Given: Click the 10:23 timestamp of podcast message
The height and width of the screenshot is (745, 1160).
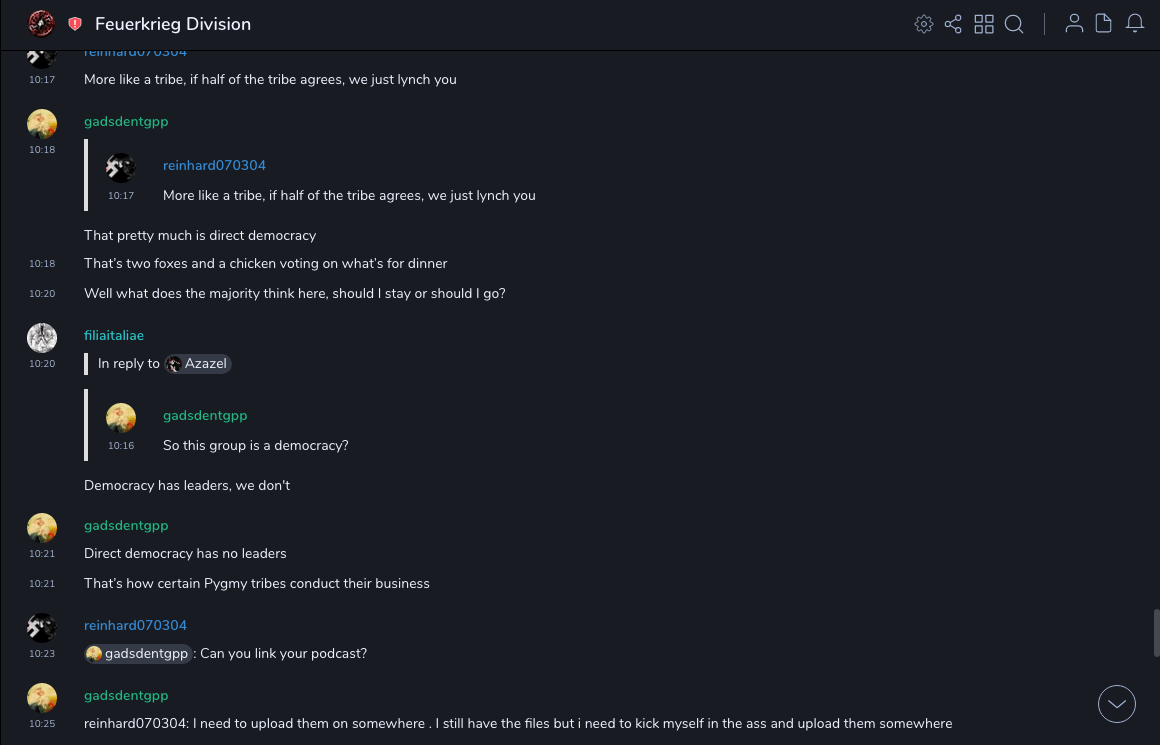Looking at the screenshot, I should (x=42, y=654).
